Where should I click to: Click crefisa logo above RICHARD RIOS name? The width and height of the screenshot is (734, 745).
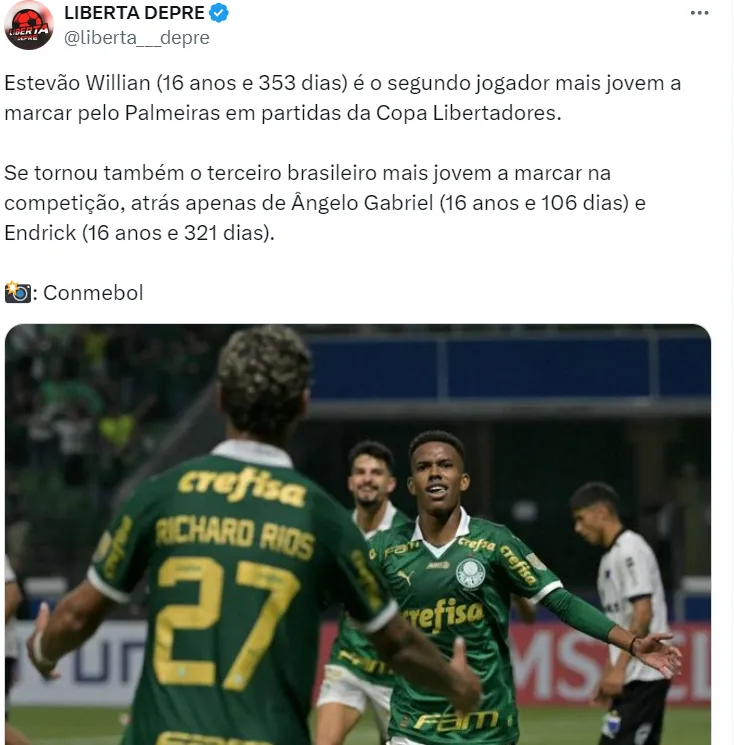coord(241,487)
